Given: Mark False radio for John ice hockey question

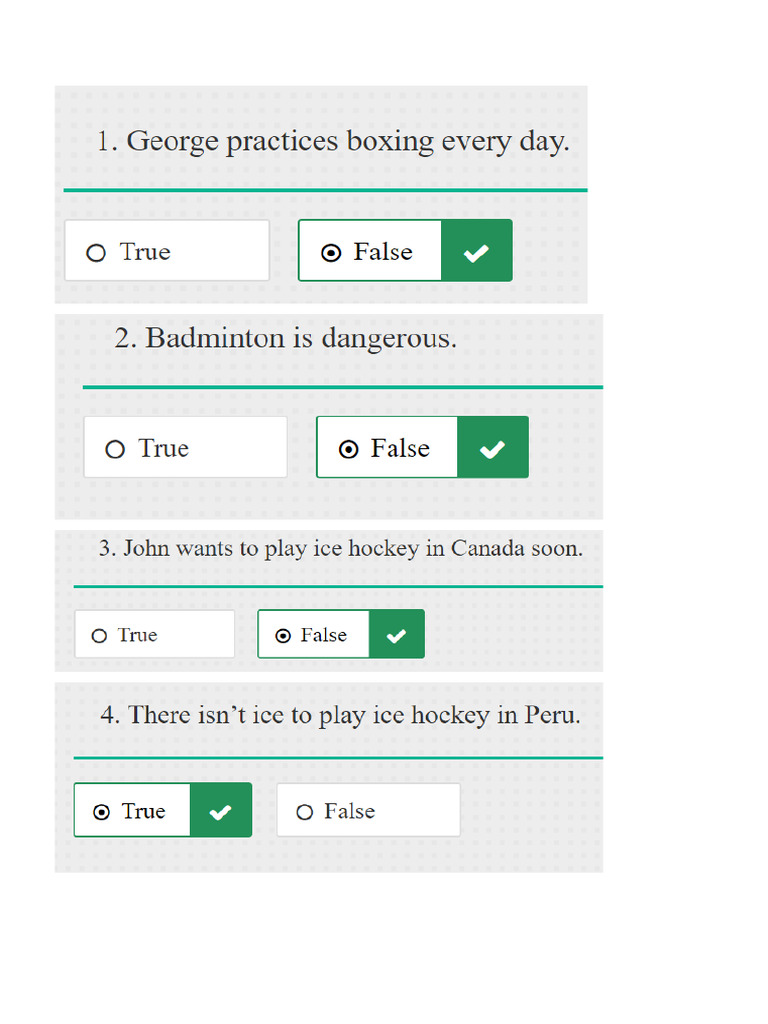Looking at the screenshot, I should point(283,636).
